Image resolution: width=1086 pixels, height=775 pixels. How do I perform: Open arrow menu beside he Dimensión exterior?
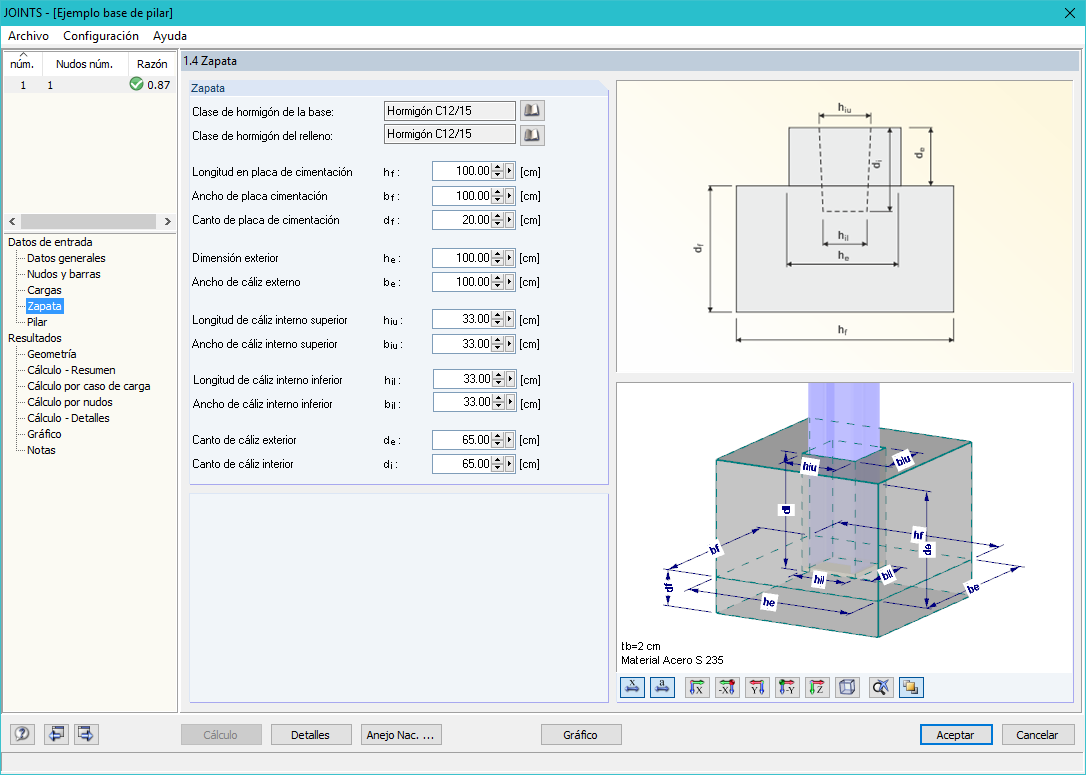(x=510, y=258)
